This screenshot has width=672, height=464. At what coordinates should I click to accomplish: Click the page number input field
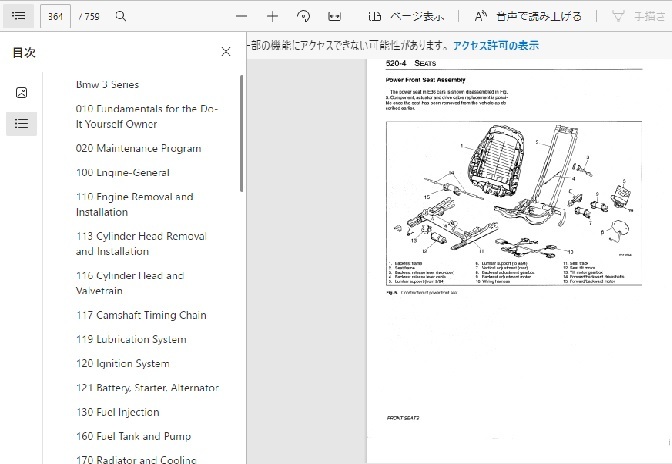point(55,17)
